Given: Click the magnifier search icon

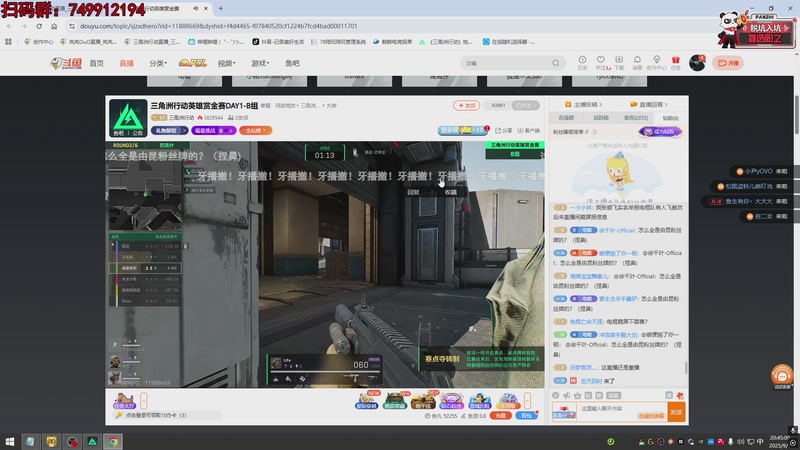Looking at the screenshot, I should [556, 63].
